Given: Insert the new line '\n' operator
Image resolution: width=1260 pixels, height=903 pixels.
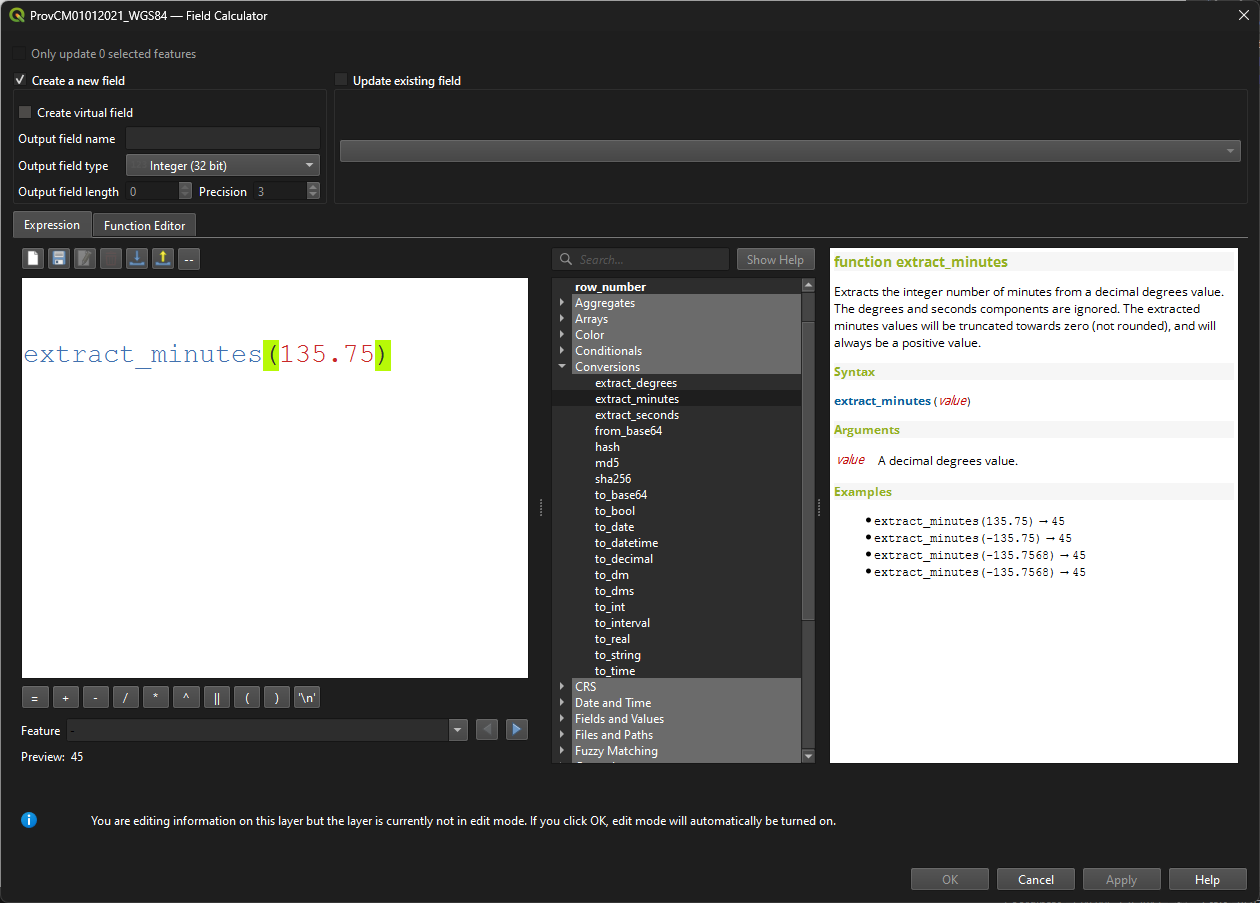Looking at the screenshot, I should click(308, 698).
